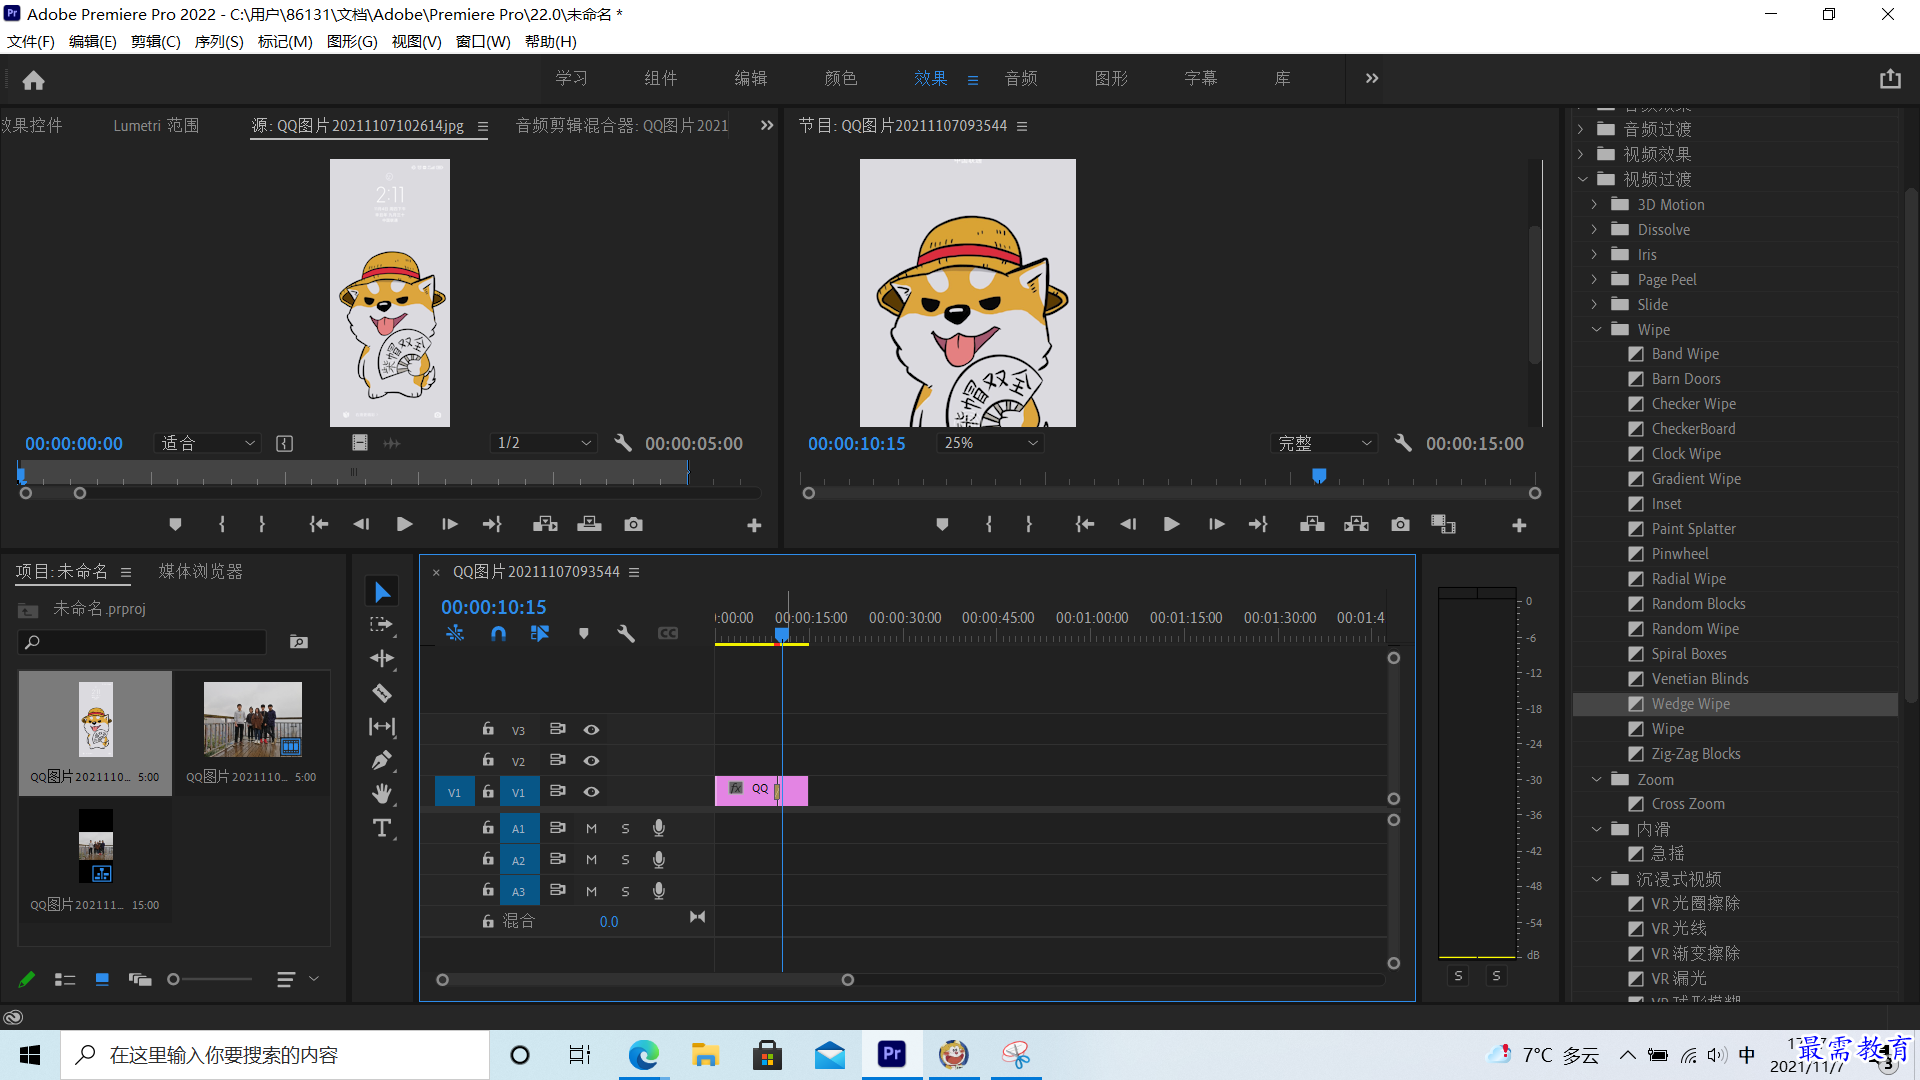Image resolution: width=1920 pixels, height=1080 pixels.
Task: Open Program playback resolution dropdown
Action: click(x=1324, y=443)
